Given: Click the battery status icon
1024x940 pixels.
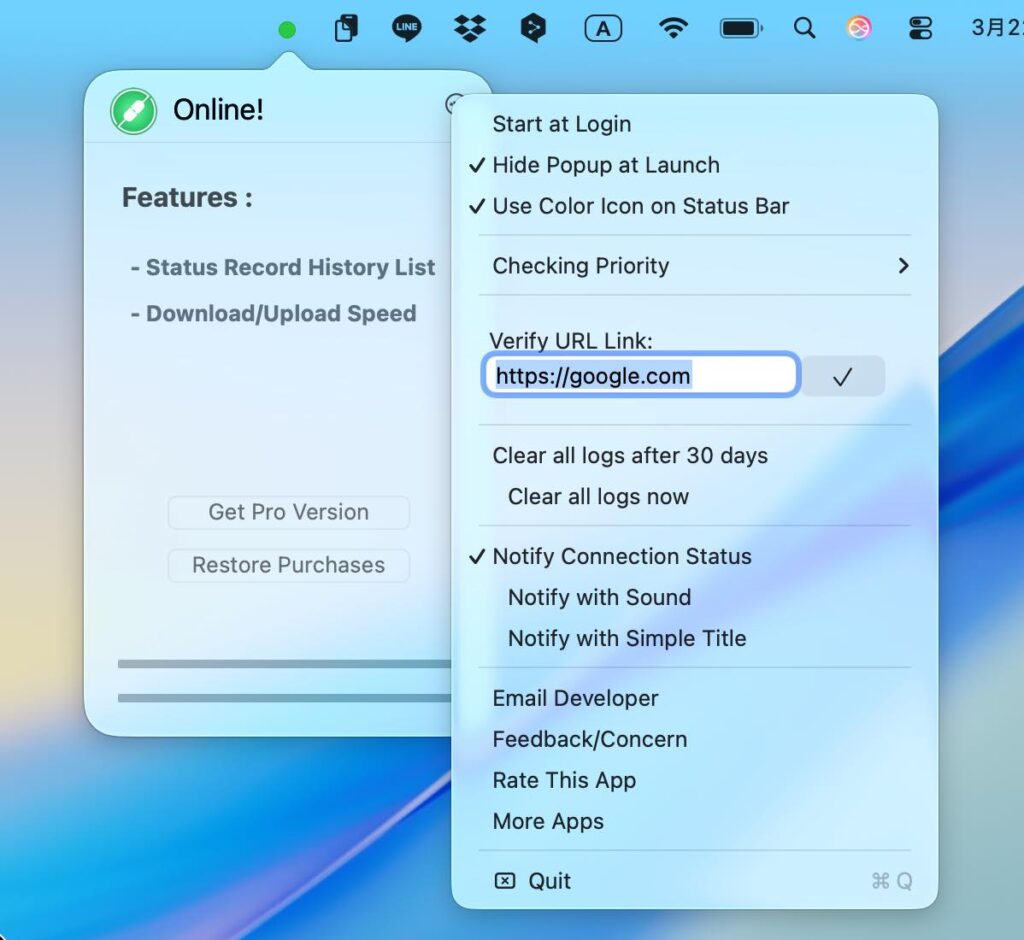Looking at the screenshot, I should 740,28.
